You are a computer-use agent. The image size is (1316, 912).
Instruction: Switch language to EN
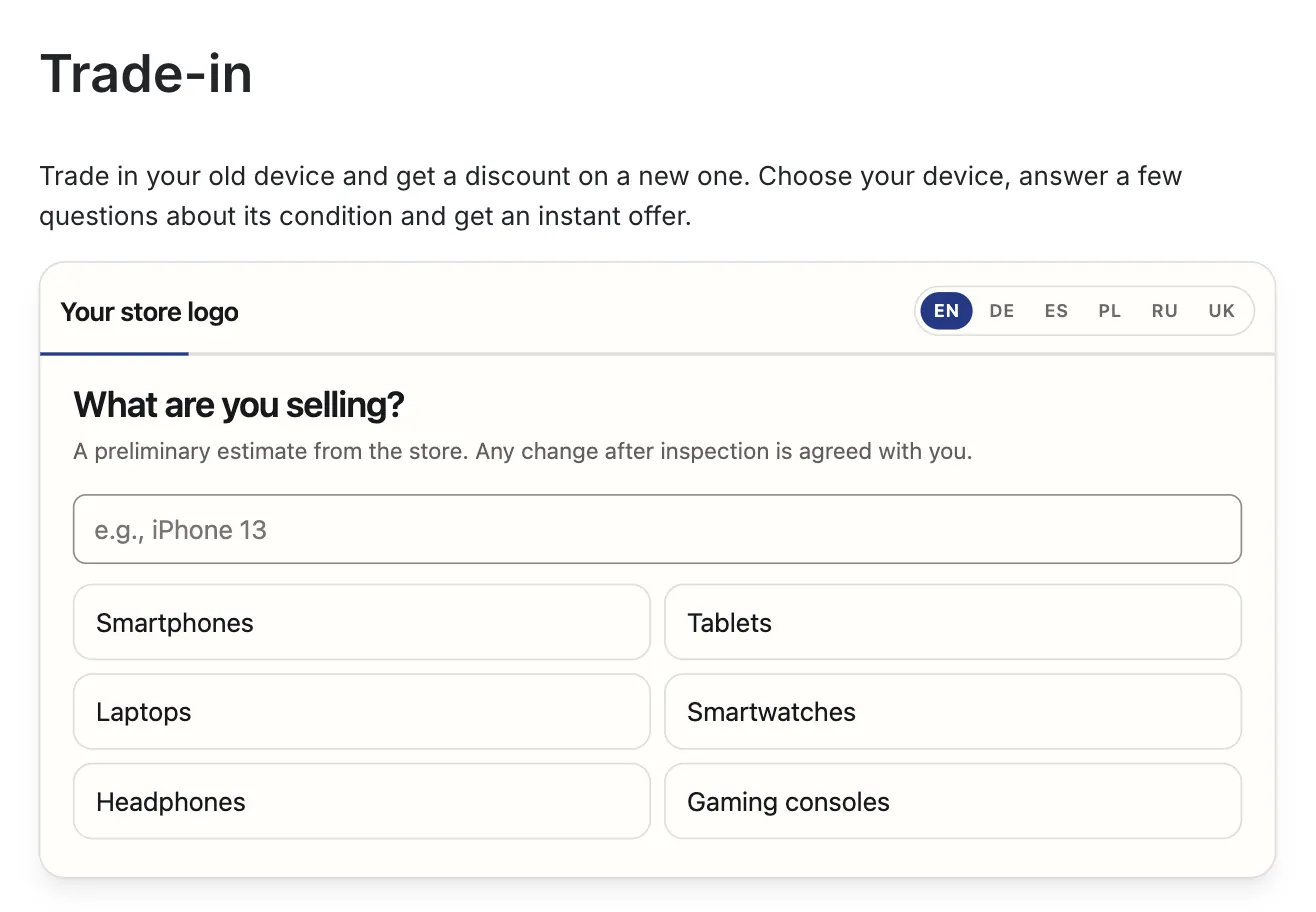(946, 311)
